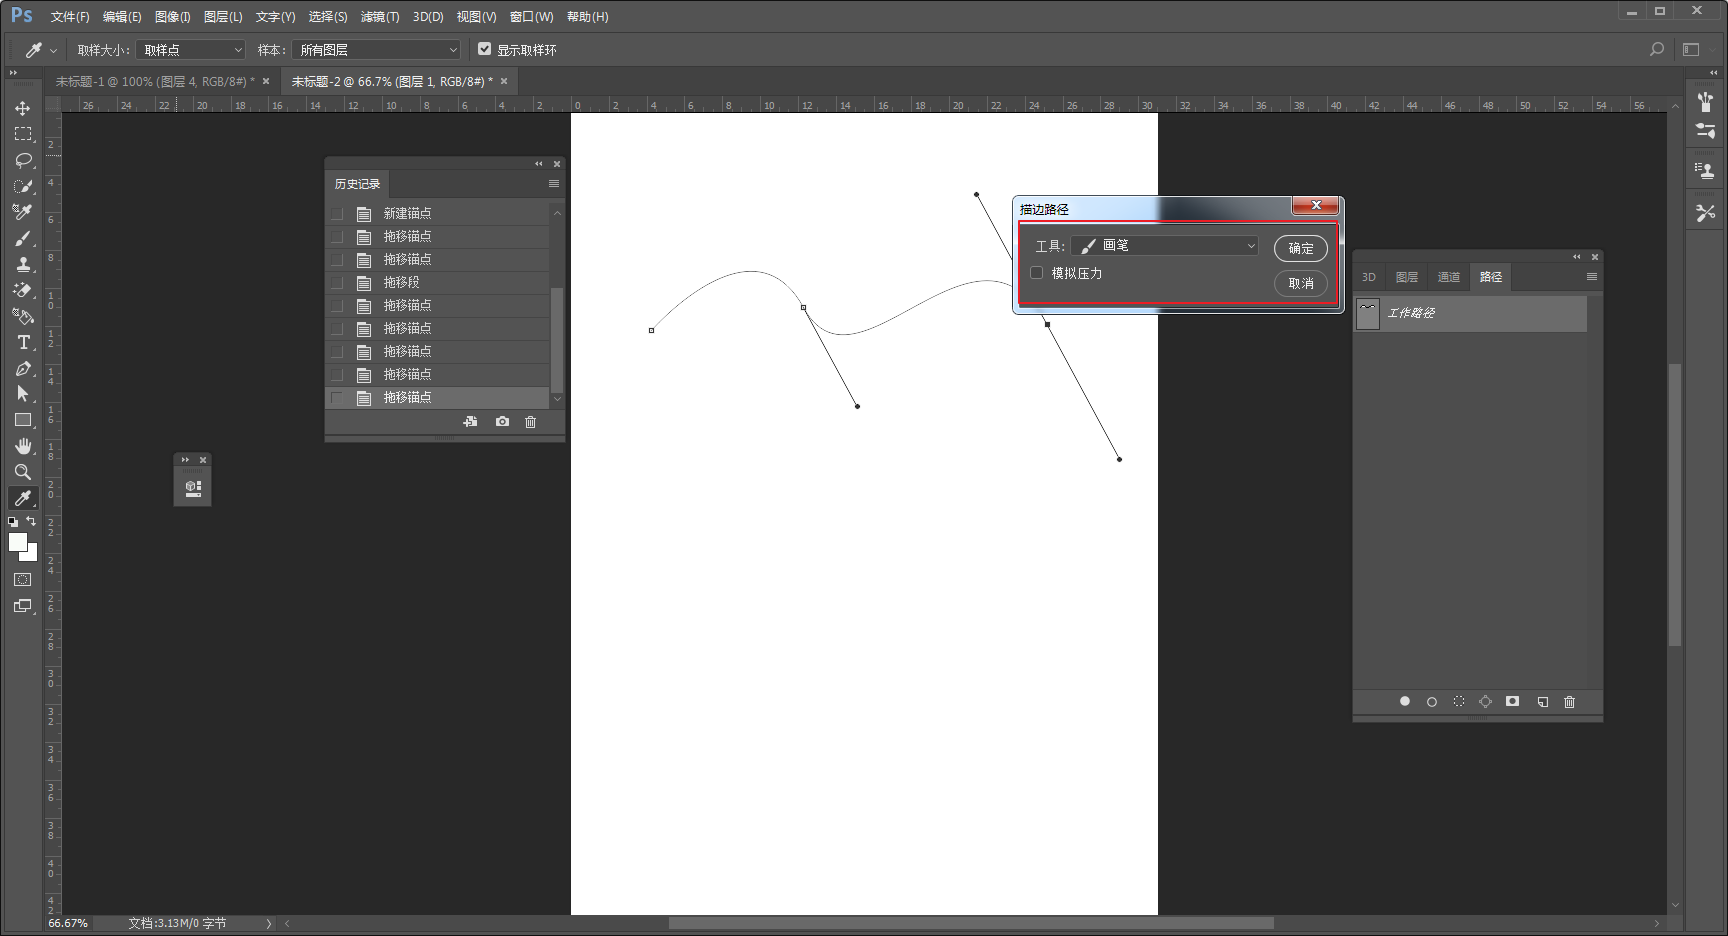Load path as a selection
The width and height of the screenshot is (1728, 936).
pyautogui.click(x=1459, y=702)
